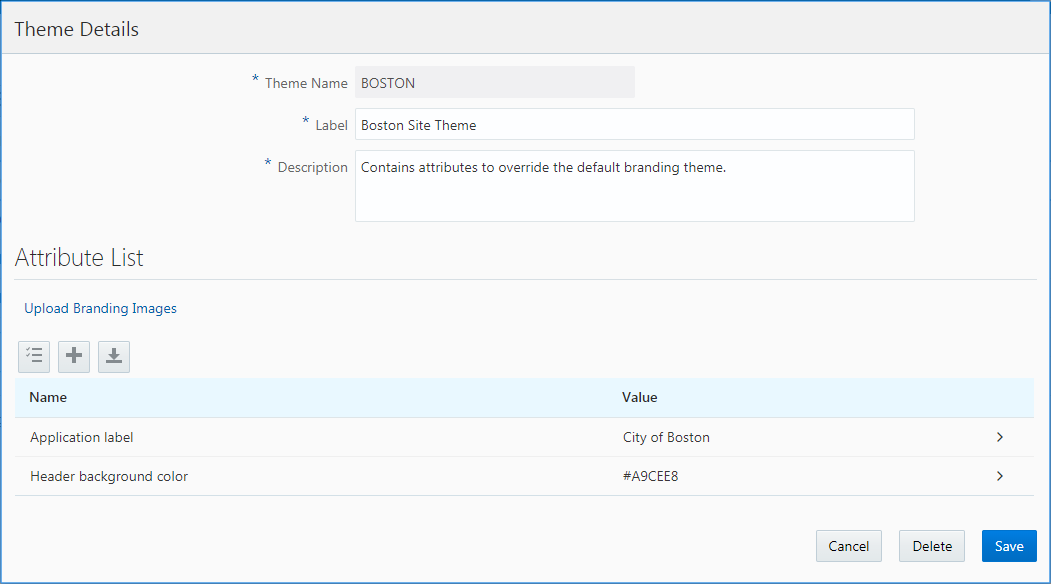Open the row arrow next to City of Boston

coord(999,437)
